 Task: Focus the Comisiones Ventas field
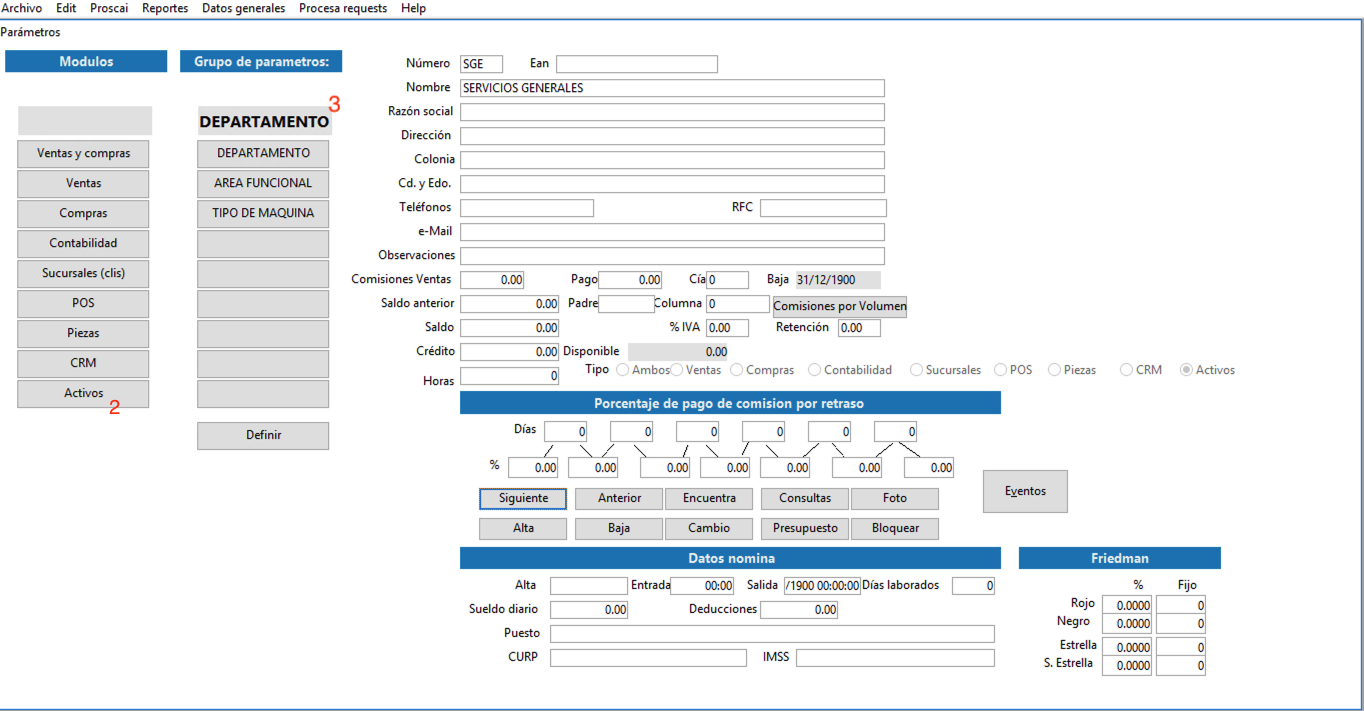[x=493, y=281]
